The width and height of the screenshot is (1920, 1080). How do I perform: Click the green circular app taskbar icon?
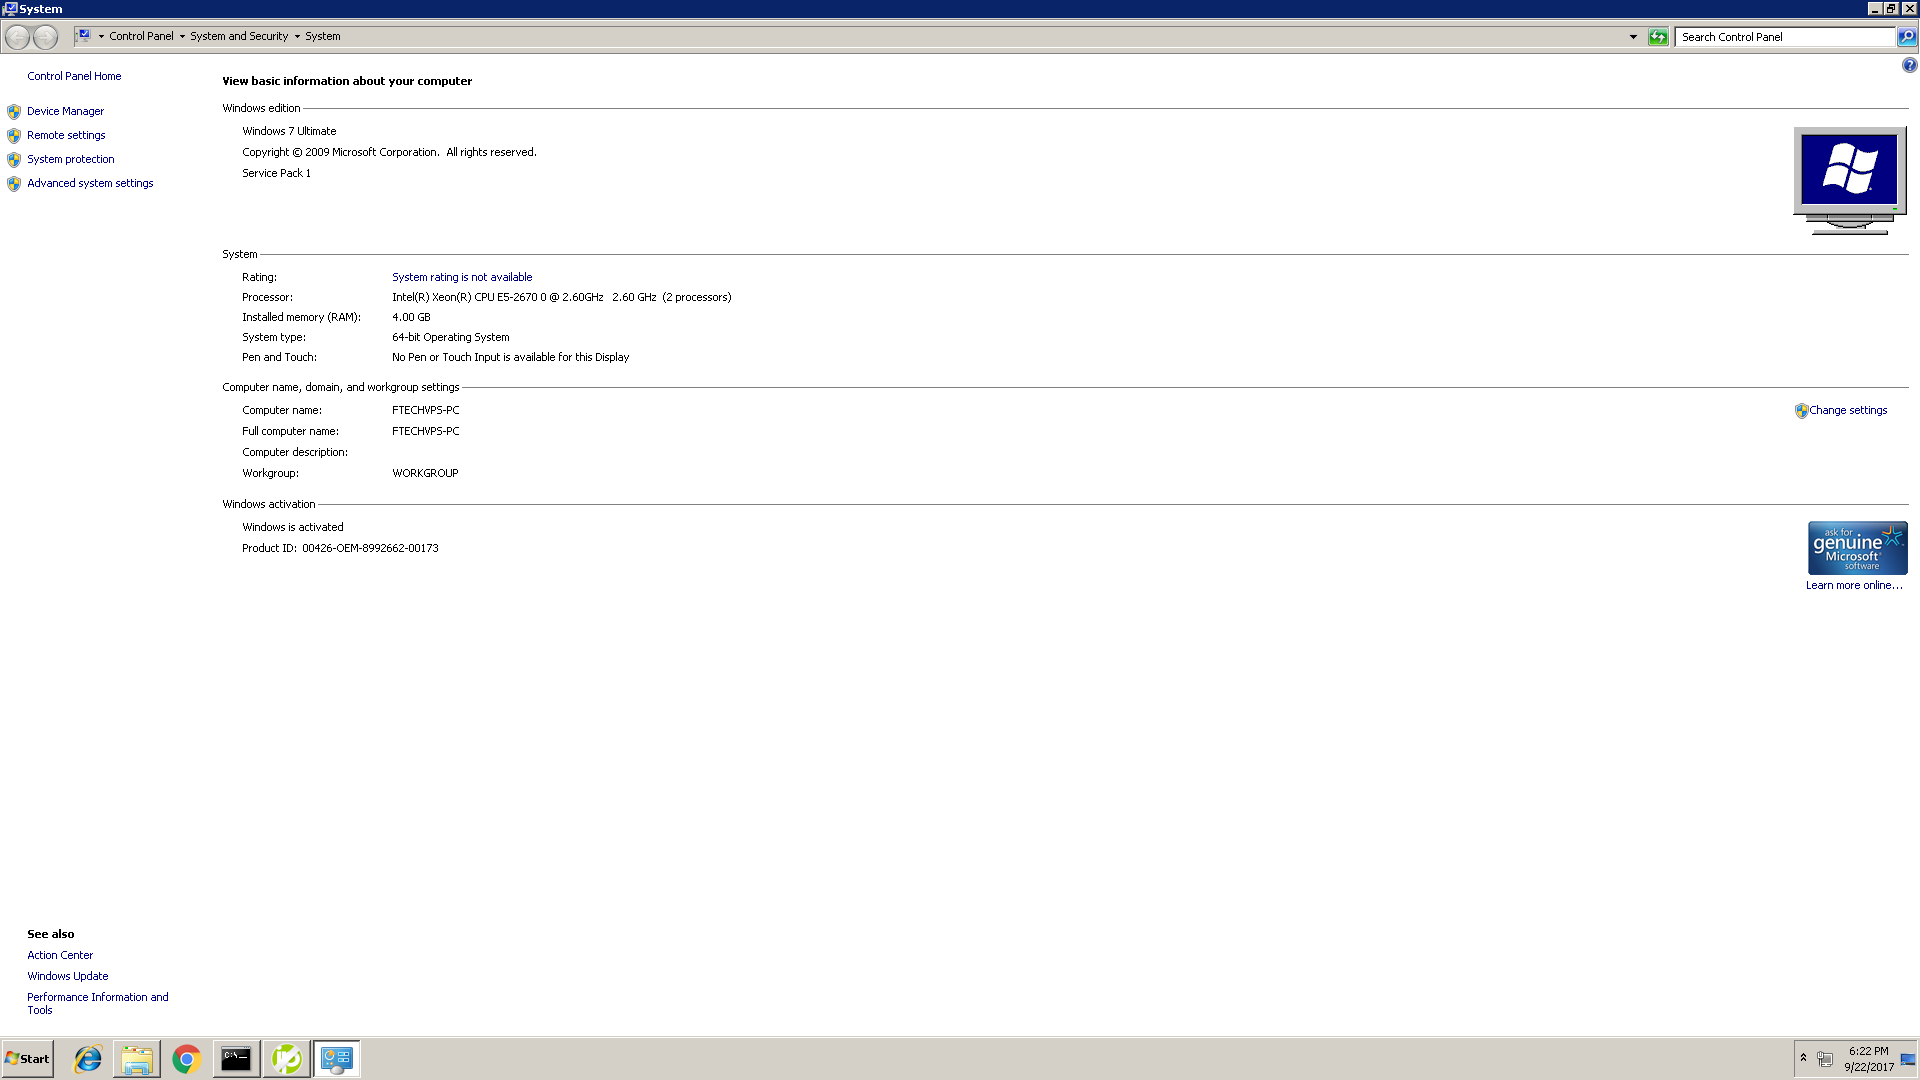click(x=286, y=1059)
